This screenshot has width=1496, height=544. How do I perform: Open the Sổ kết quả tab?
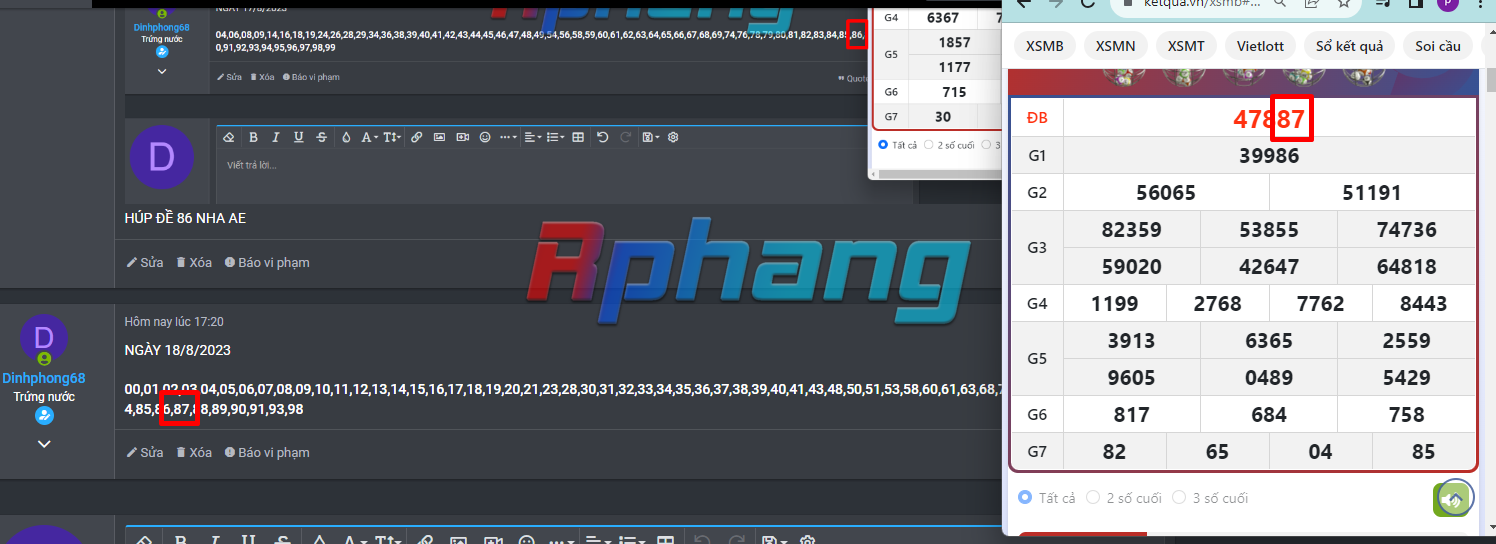pyautogui.click(x=1349, y=46)
